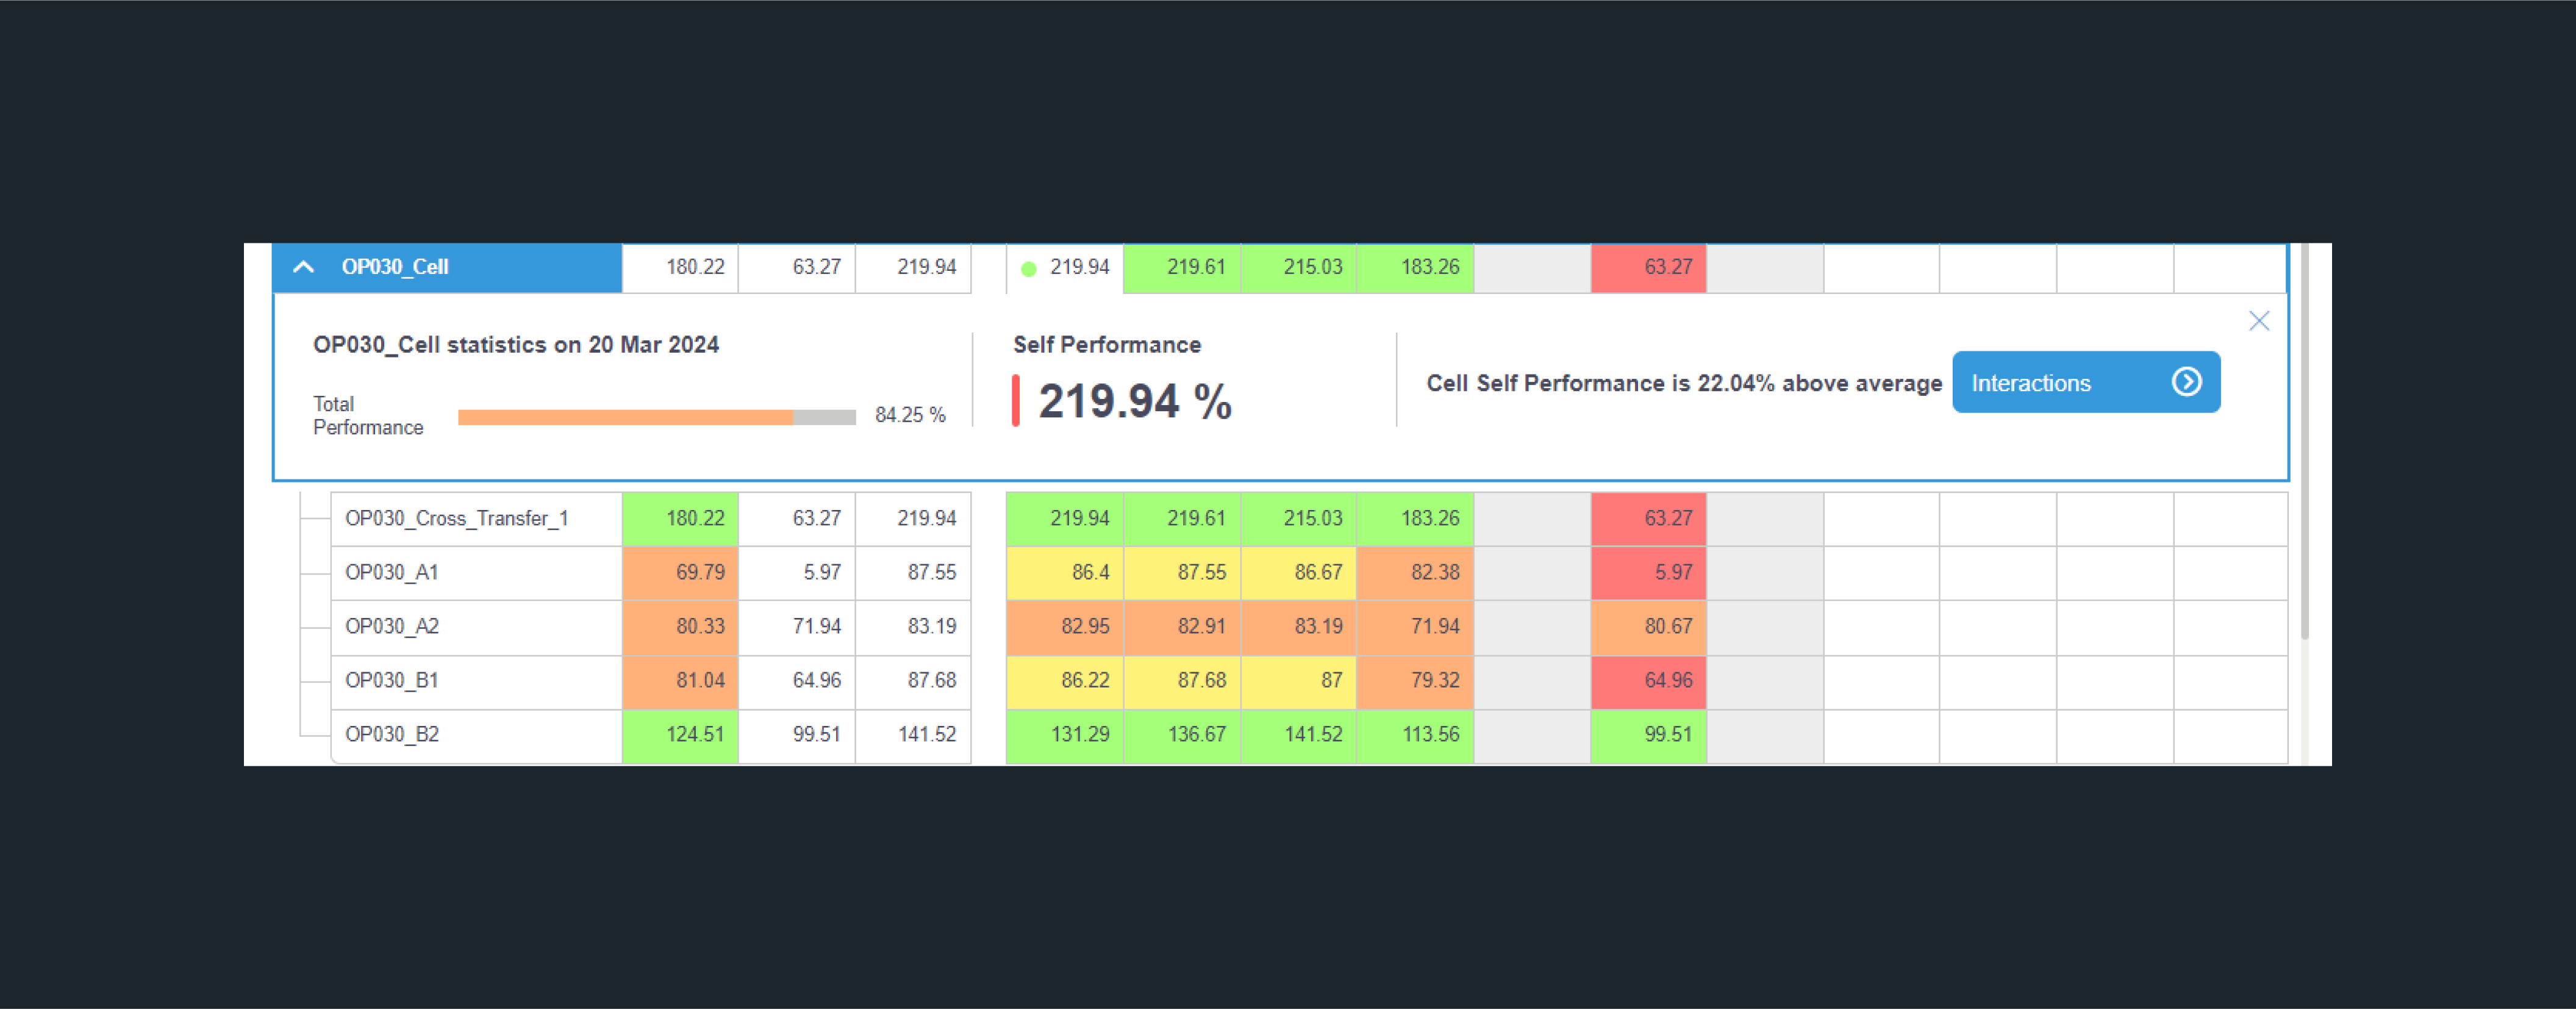Click OP030_Cross_Transfer_1 red cell 63.27
2576x1009 pixels.
pyautogui.click(x=1649, y=518)
